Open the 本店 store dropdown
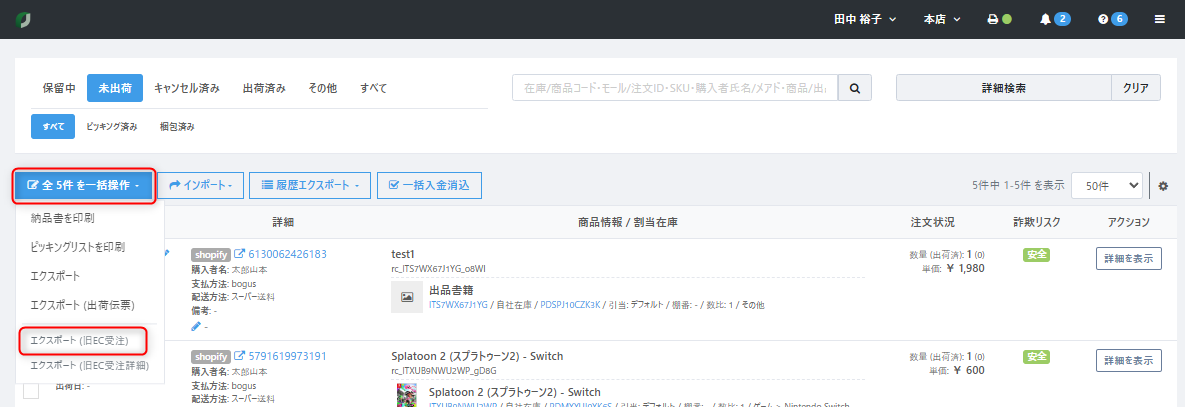 (x=942, y=20)
